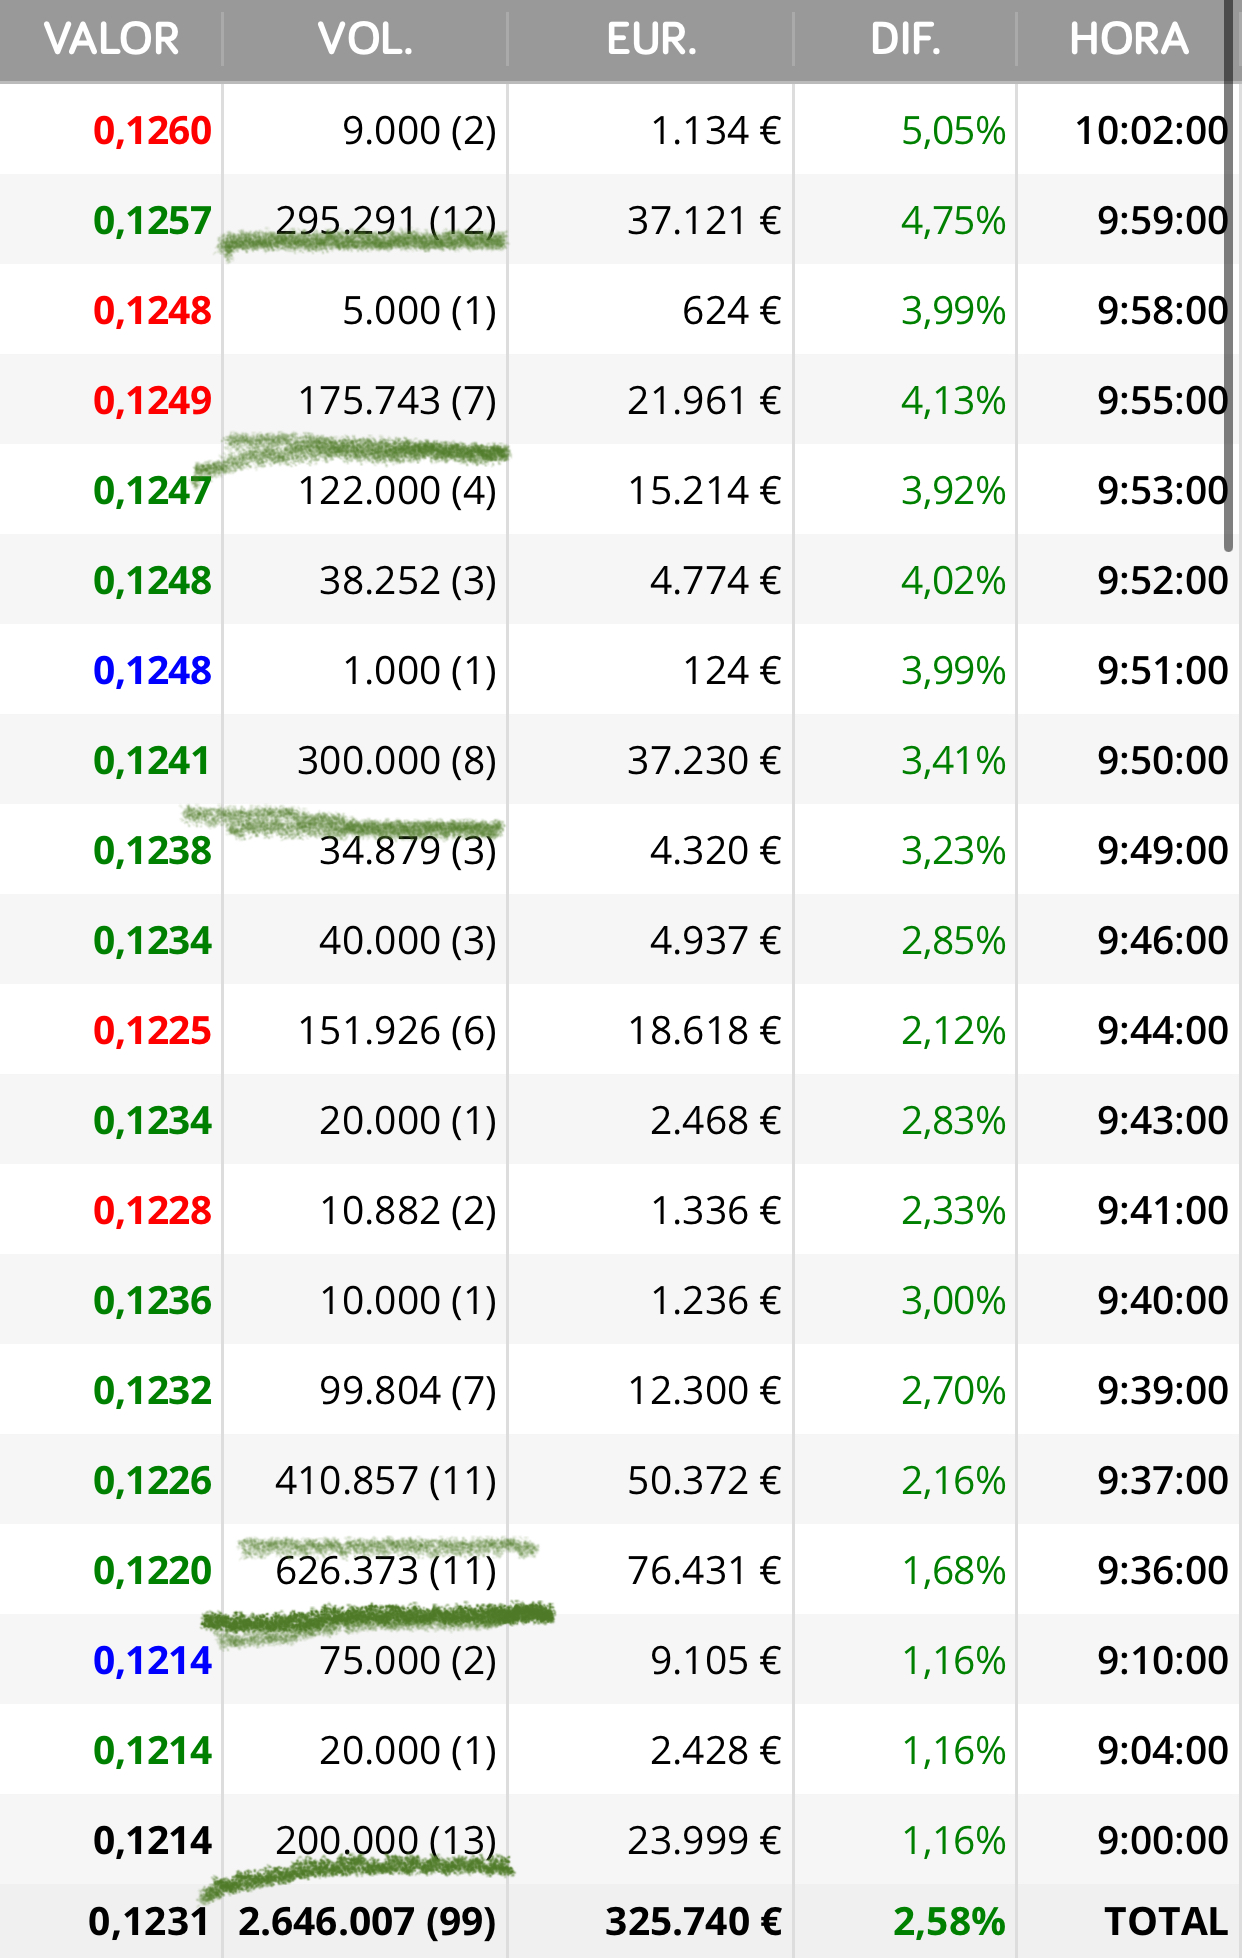The width and height of the screenshot is (1242, 1958).
Task: Click the 5,05% difference value
Action: (953, 131)
